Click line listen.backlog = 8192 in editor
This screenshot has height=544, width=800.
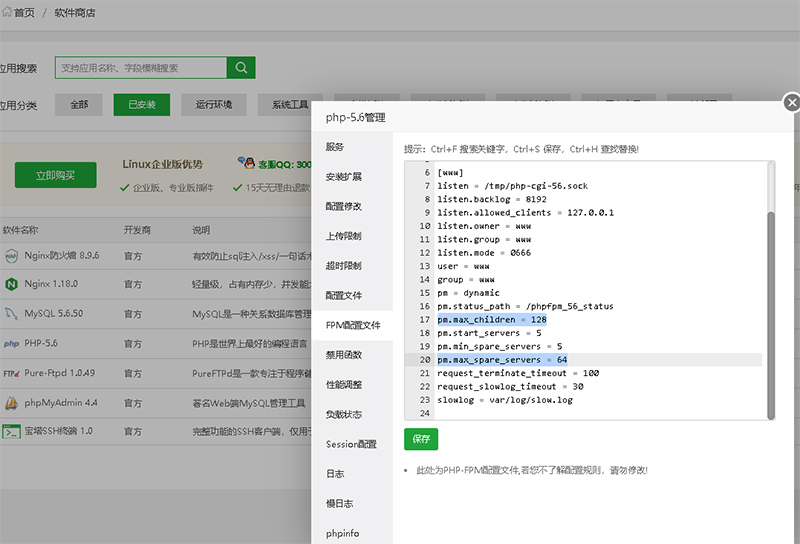[492, 199]
